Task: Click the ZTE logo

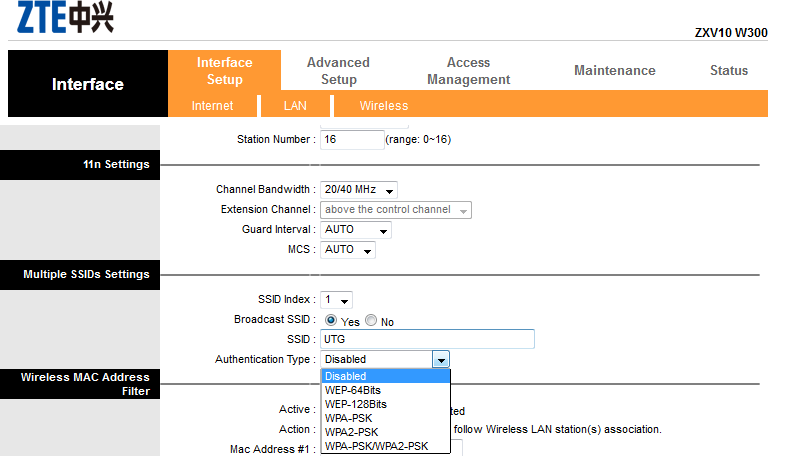Action: click(65, 18)
